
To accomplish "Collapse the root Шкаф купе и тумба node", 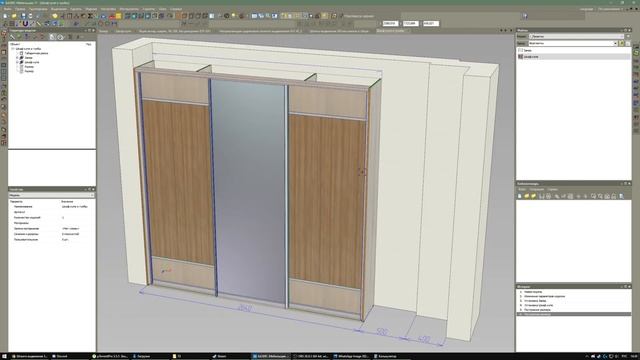I will tap(13, 49).
